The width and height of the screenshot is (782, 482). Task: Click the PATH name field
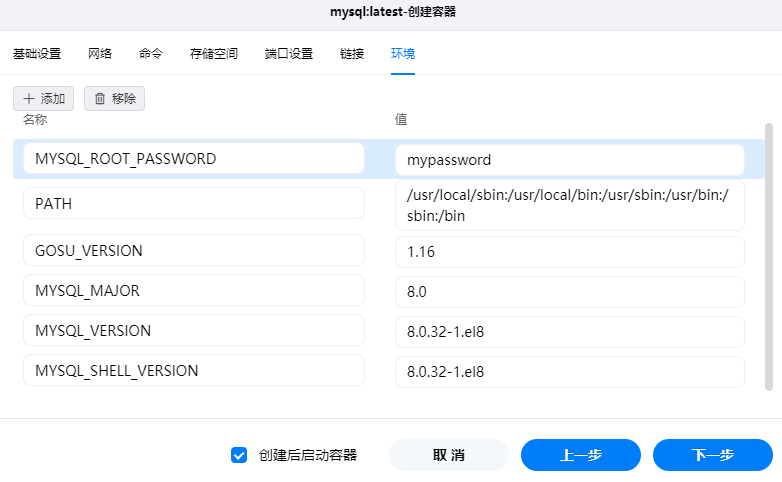[x=194, y=203]
